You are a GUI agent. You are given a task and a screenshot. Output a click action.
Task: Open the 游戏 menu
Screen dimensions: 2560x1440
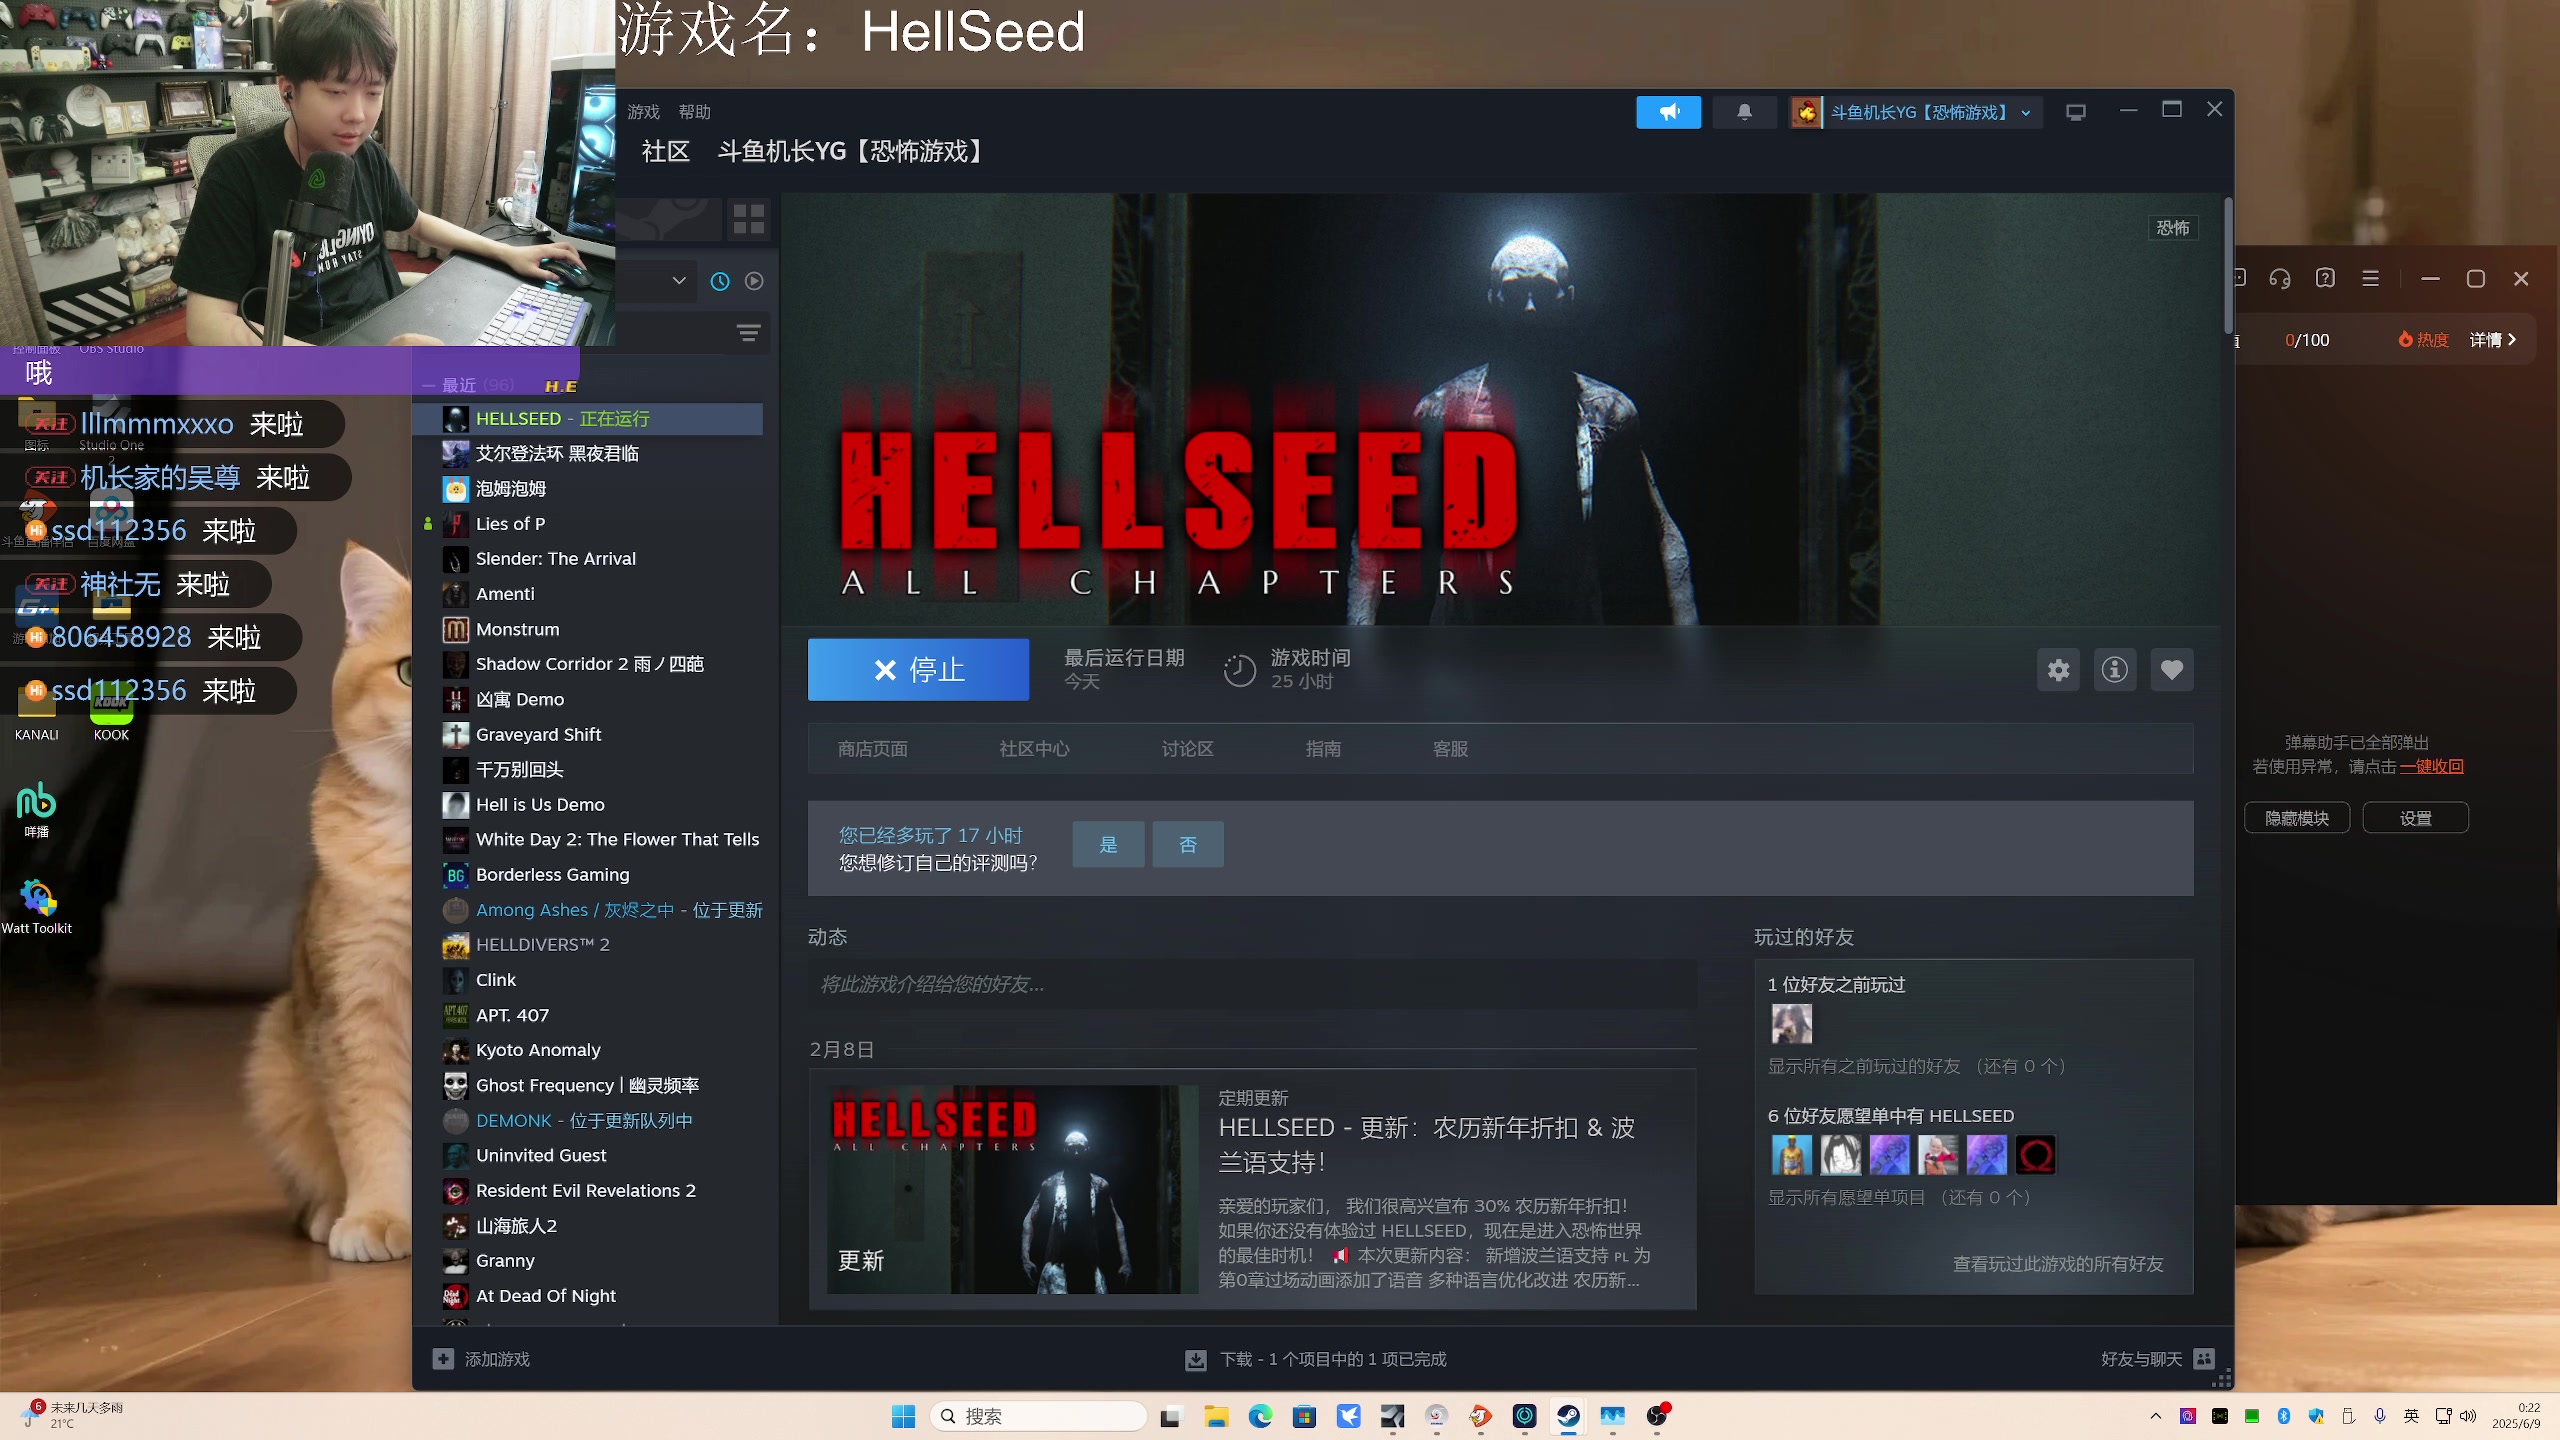tap(643, 112)
